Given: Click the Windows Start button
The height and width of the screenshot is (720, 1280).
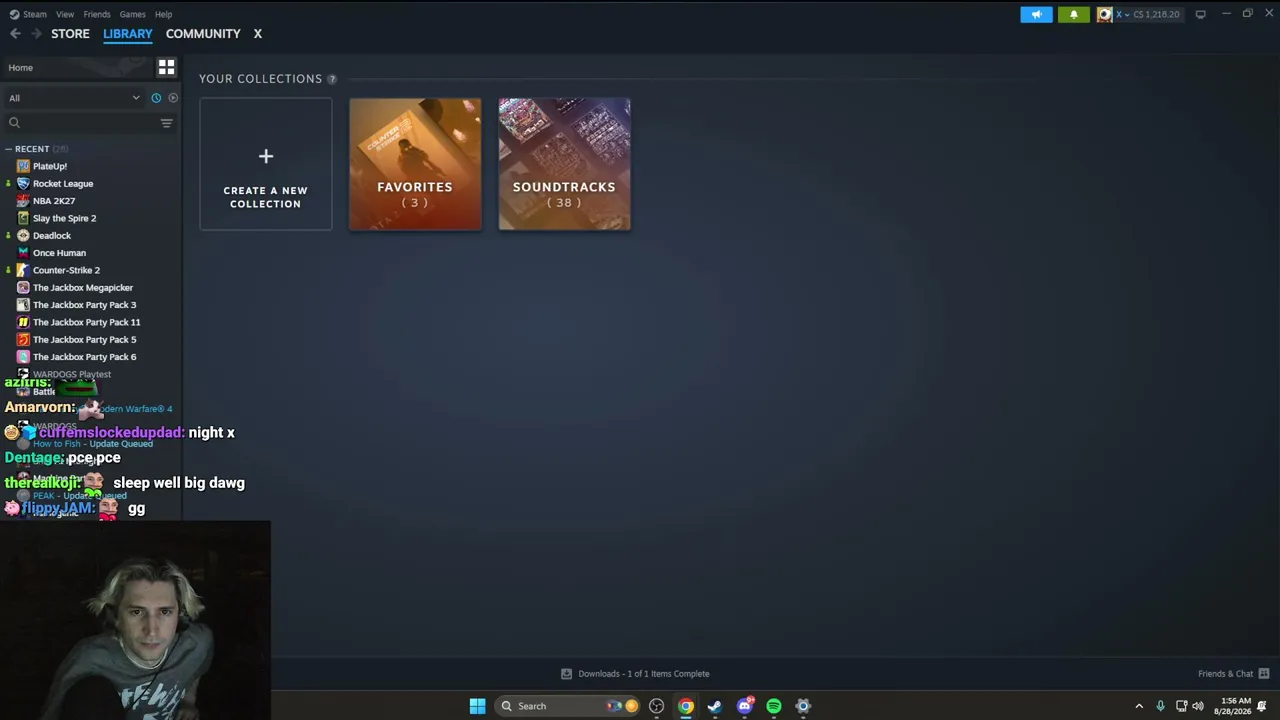Looking at the screenshot, I should (x=477, y=706).
